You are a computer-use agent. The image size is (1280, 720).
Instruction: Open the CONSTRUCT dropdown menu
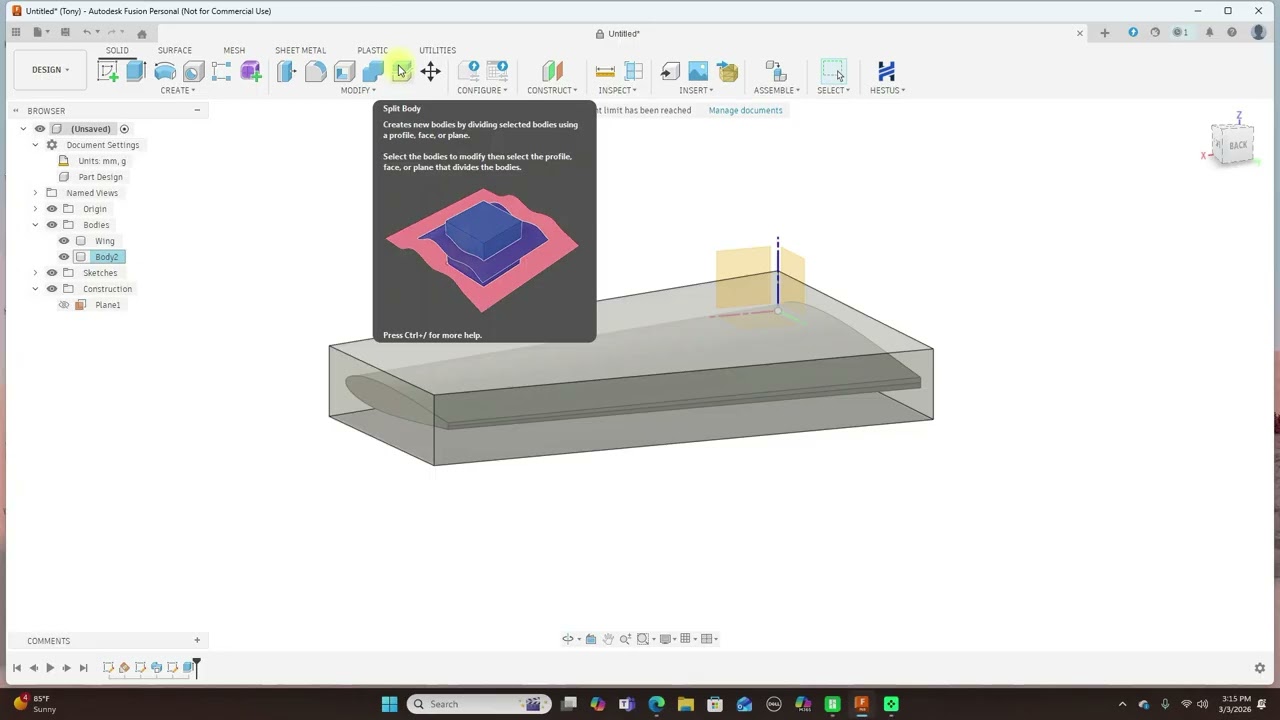(552, 90)
